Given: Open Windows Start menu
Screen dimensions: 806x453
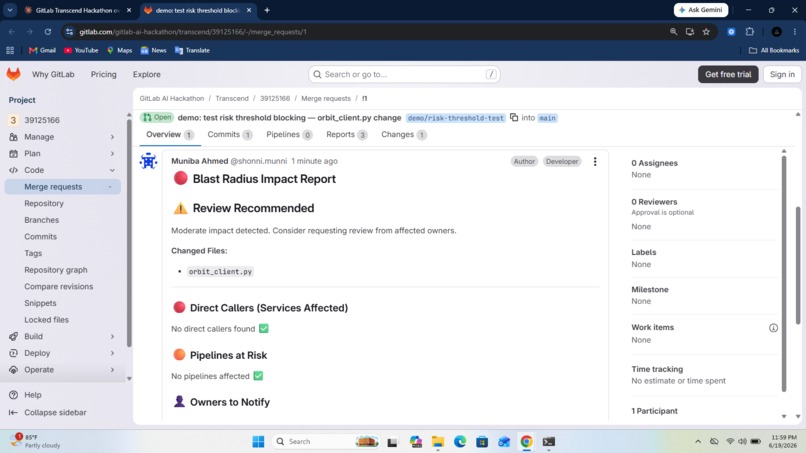Looking at the screenshot, I should [258, 442].
